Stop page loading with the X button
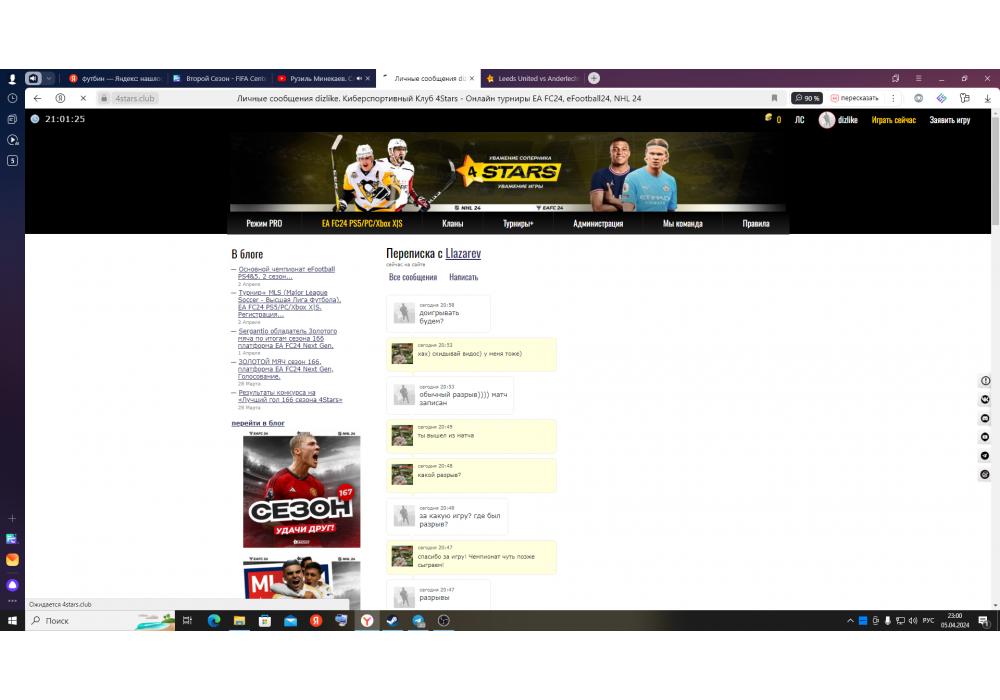The height and width of the screenshot is (700, 1000). [x=83, y=98]
